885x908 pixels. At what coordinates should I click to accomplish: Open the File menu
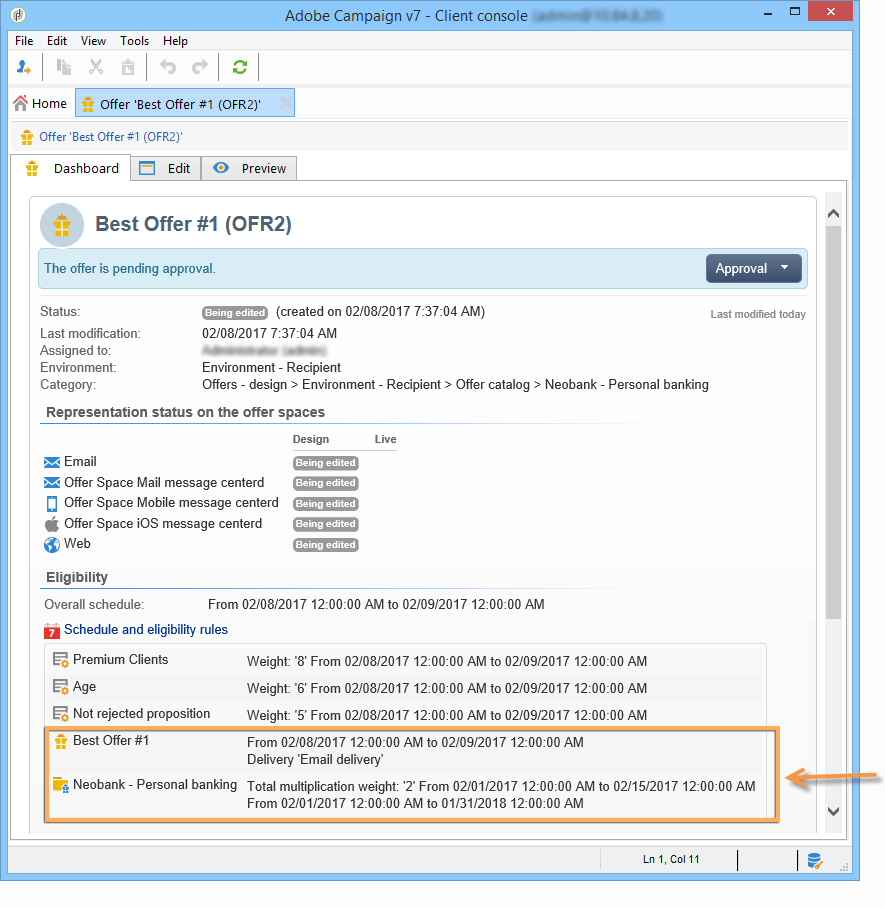point(24,41)
